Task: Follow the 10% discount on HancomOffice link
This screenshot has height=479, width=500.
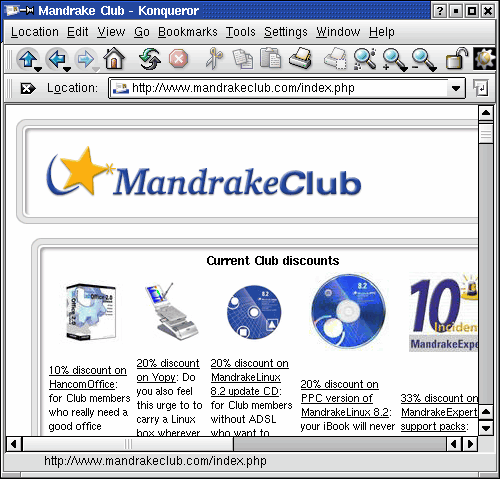Action: pos(88,377)
